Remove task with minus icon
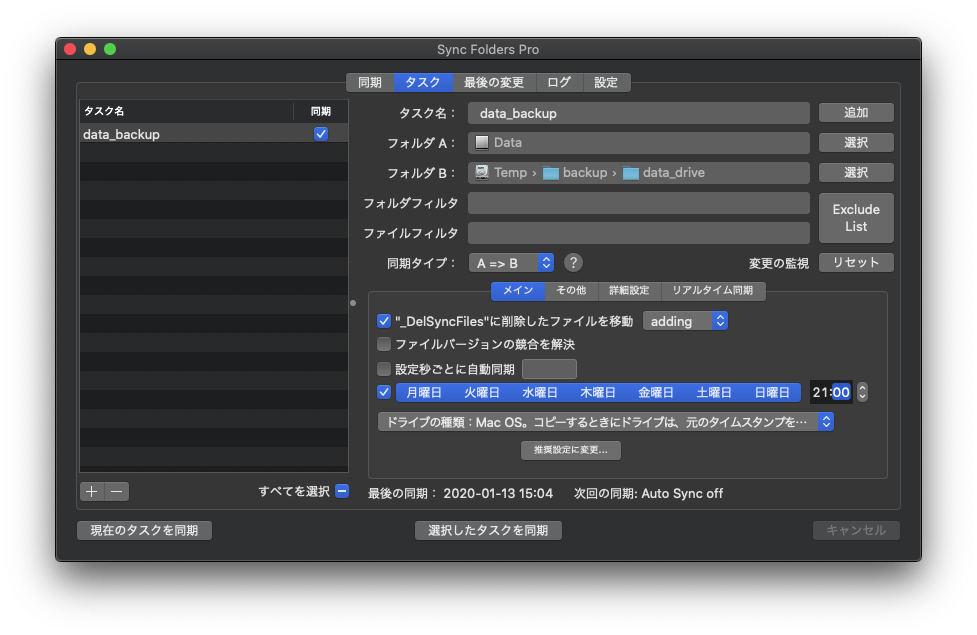977x635 pixels. point(117,492)
